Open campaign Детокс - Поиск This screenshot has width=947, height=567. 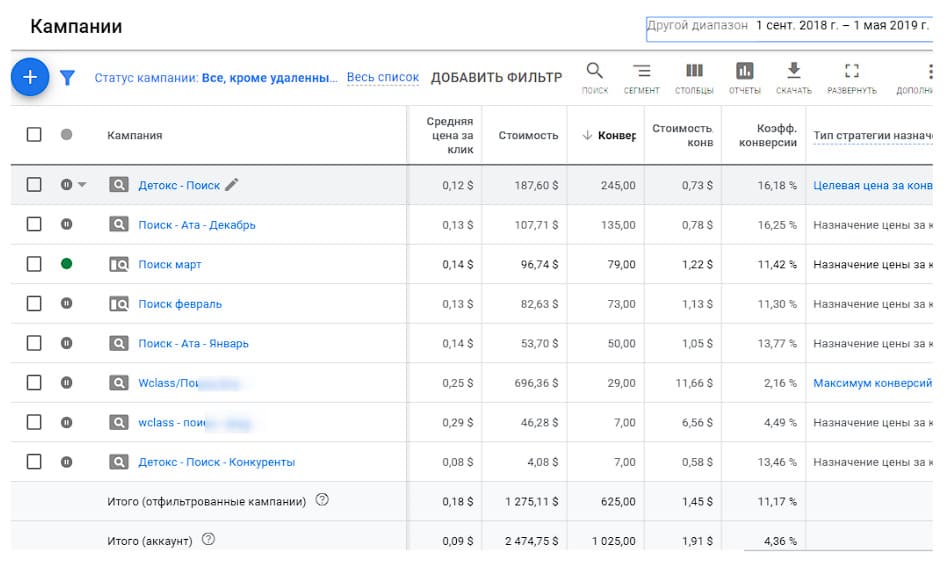click(179, 185)
